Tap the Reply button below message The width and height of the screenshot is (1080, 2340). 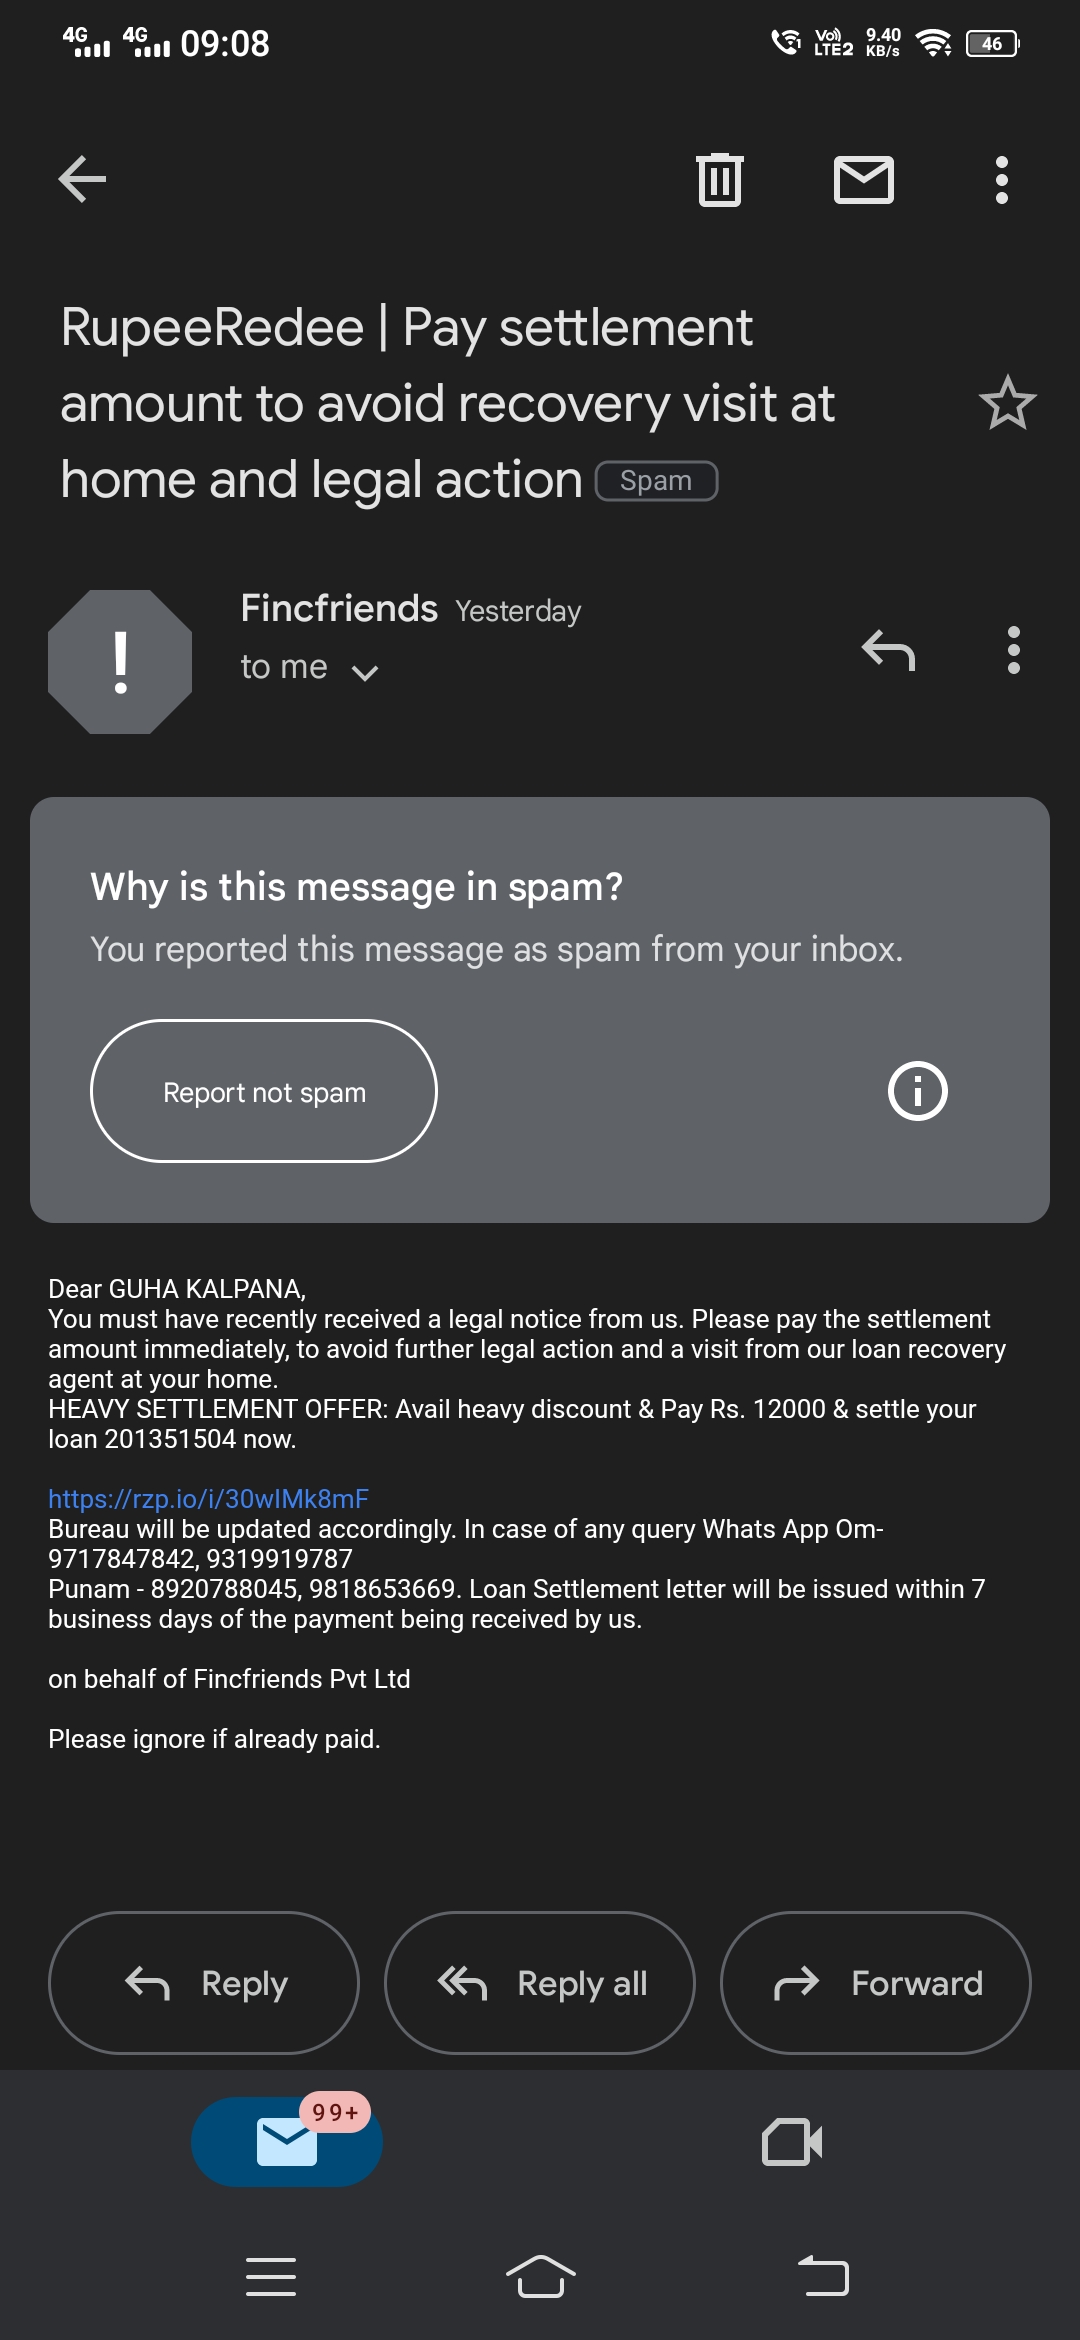click(204, 1983)
